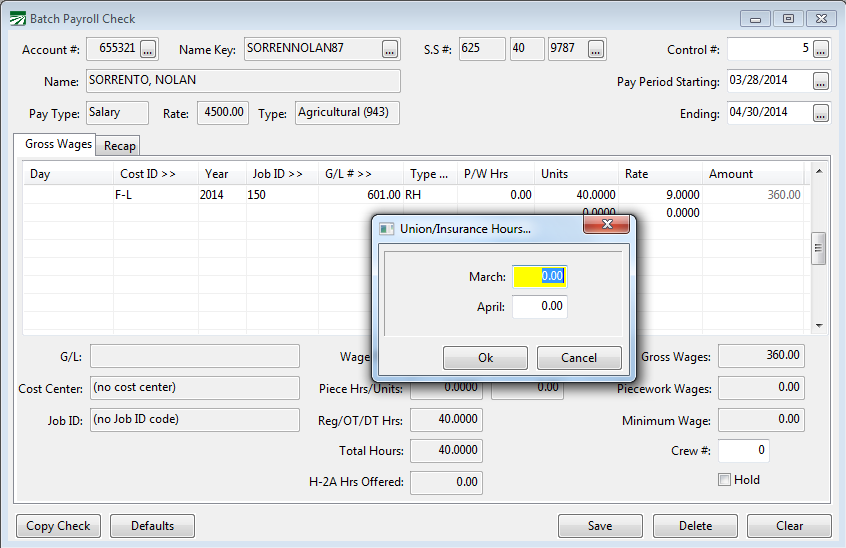Enable the Hold checkbox
Image resolution: width=846 pixels, height=548 pixels.
725,480
